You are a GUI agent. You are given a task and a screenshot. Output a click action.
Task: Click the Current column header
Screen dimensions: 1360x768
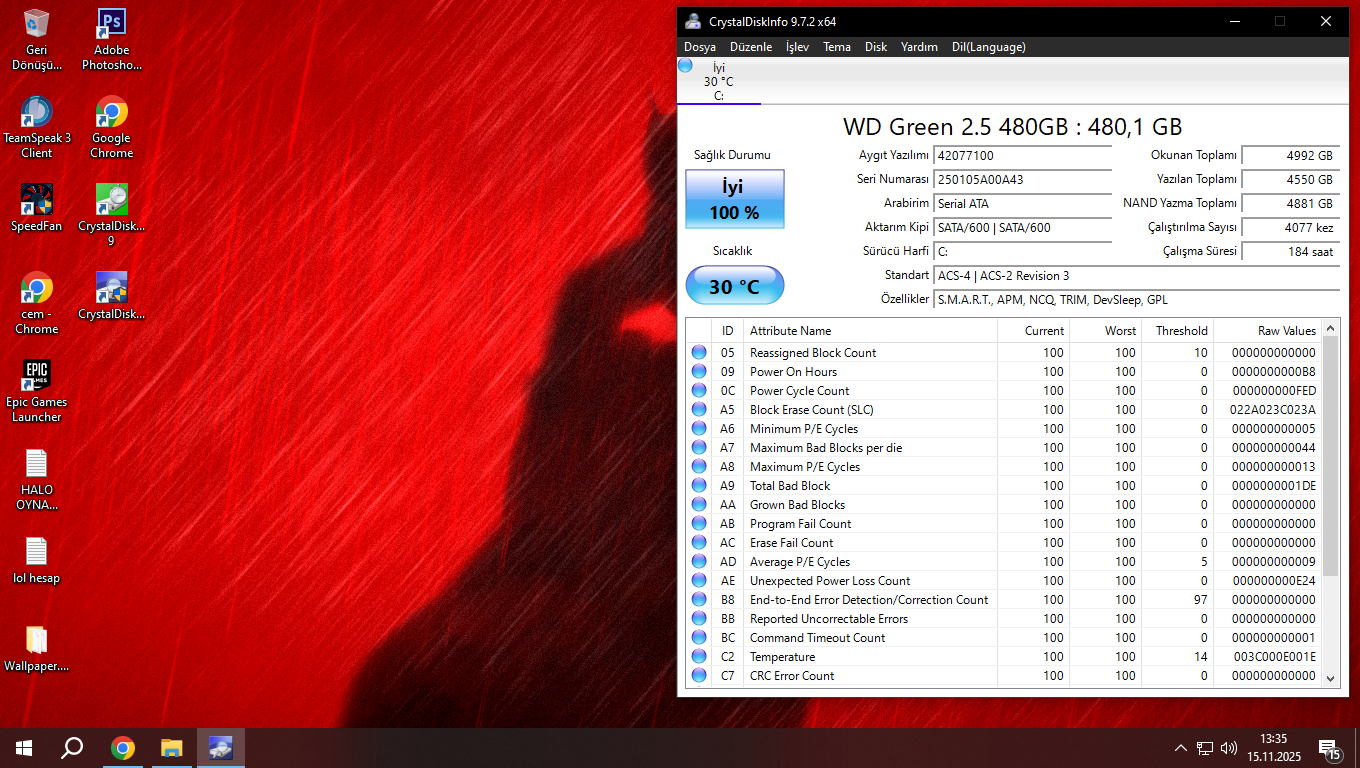[1034, 330]
